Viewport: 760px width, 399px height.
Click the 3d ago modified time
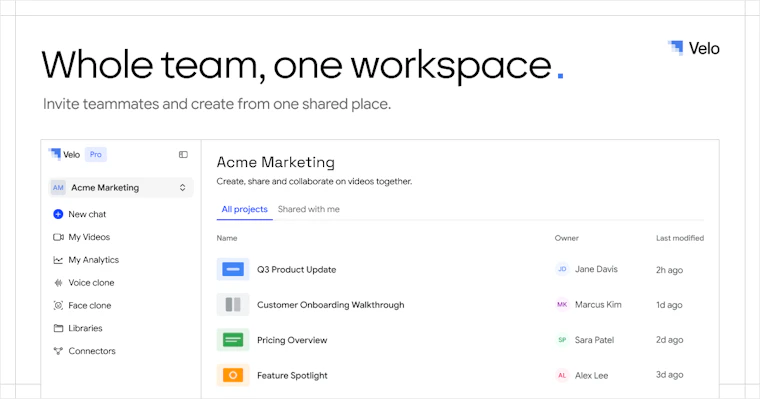(669, 375)
